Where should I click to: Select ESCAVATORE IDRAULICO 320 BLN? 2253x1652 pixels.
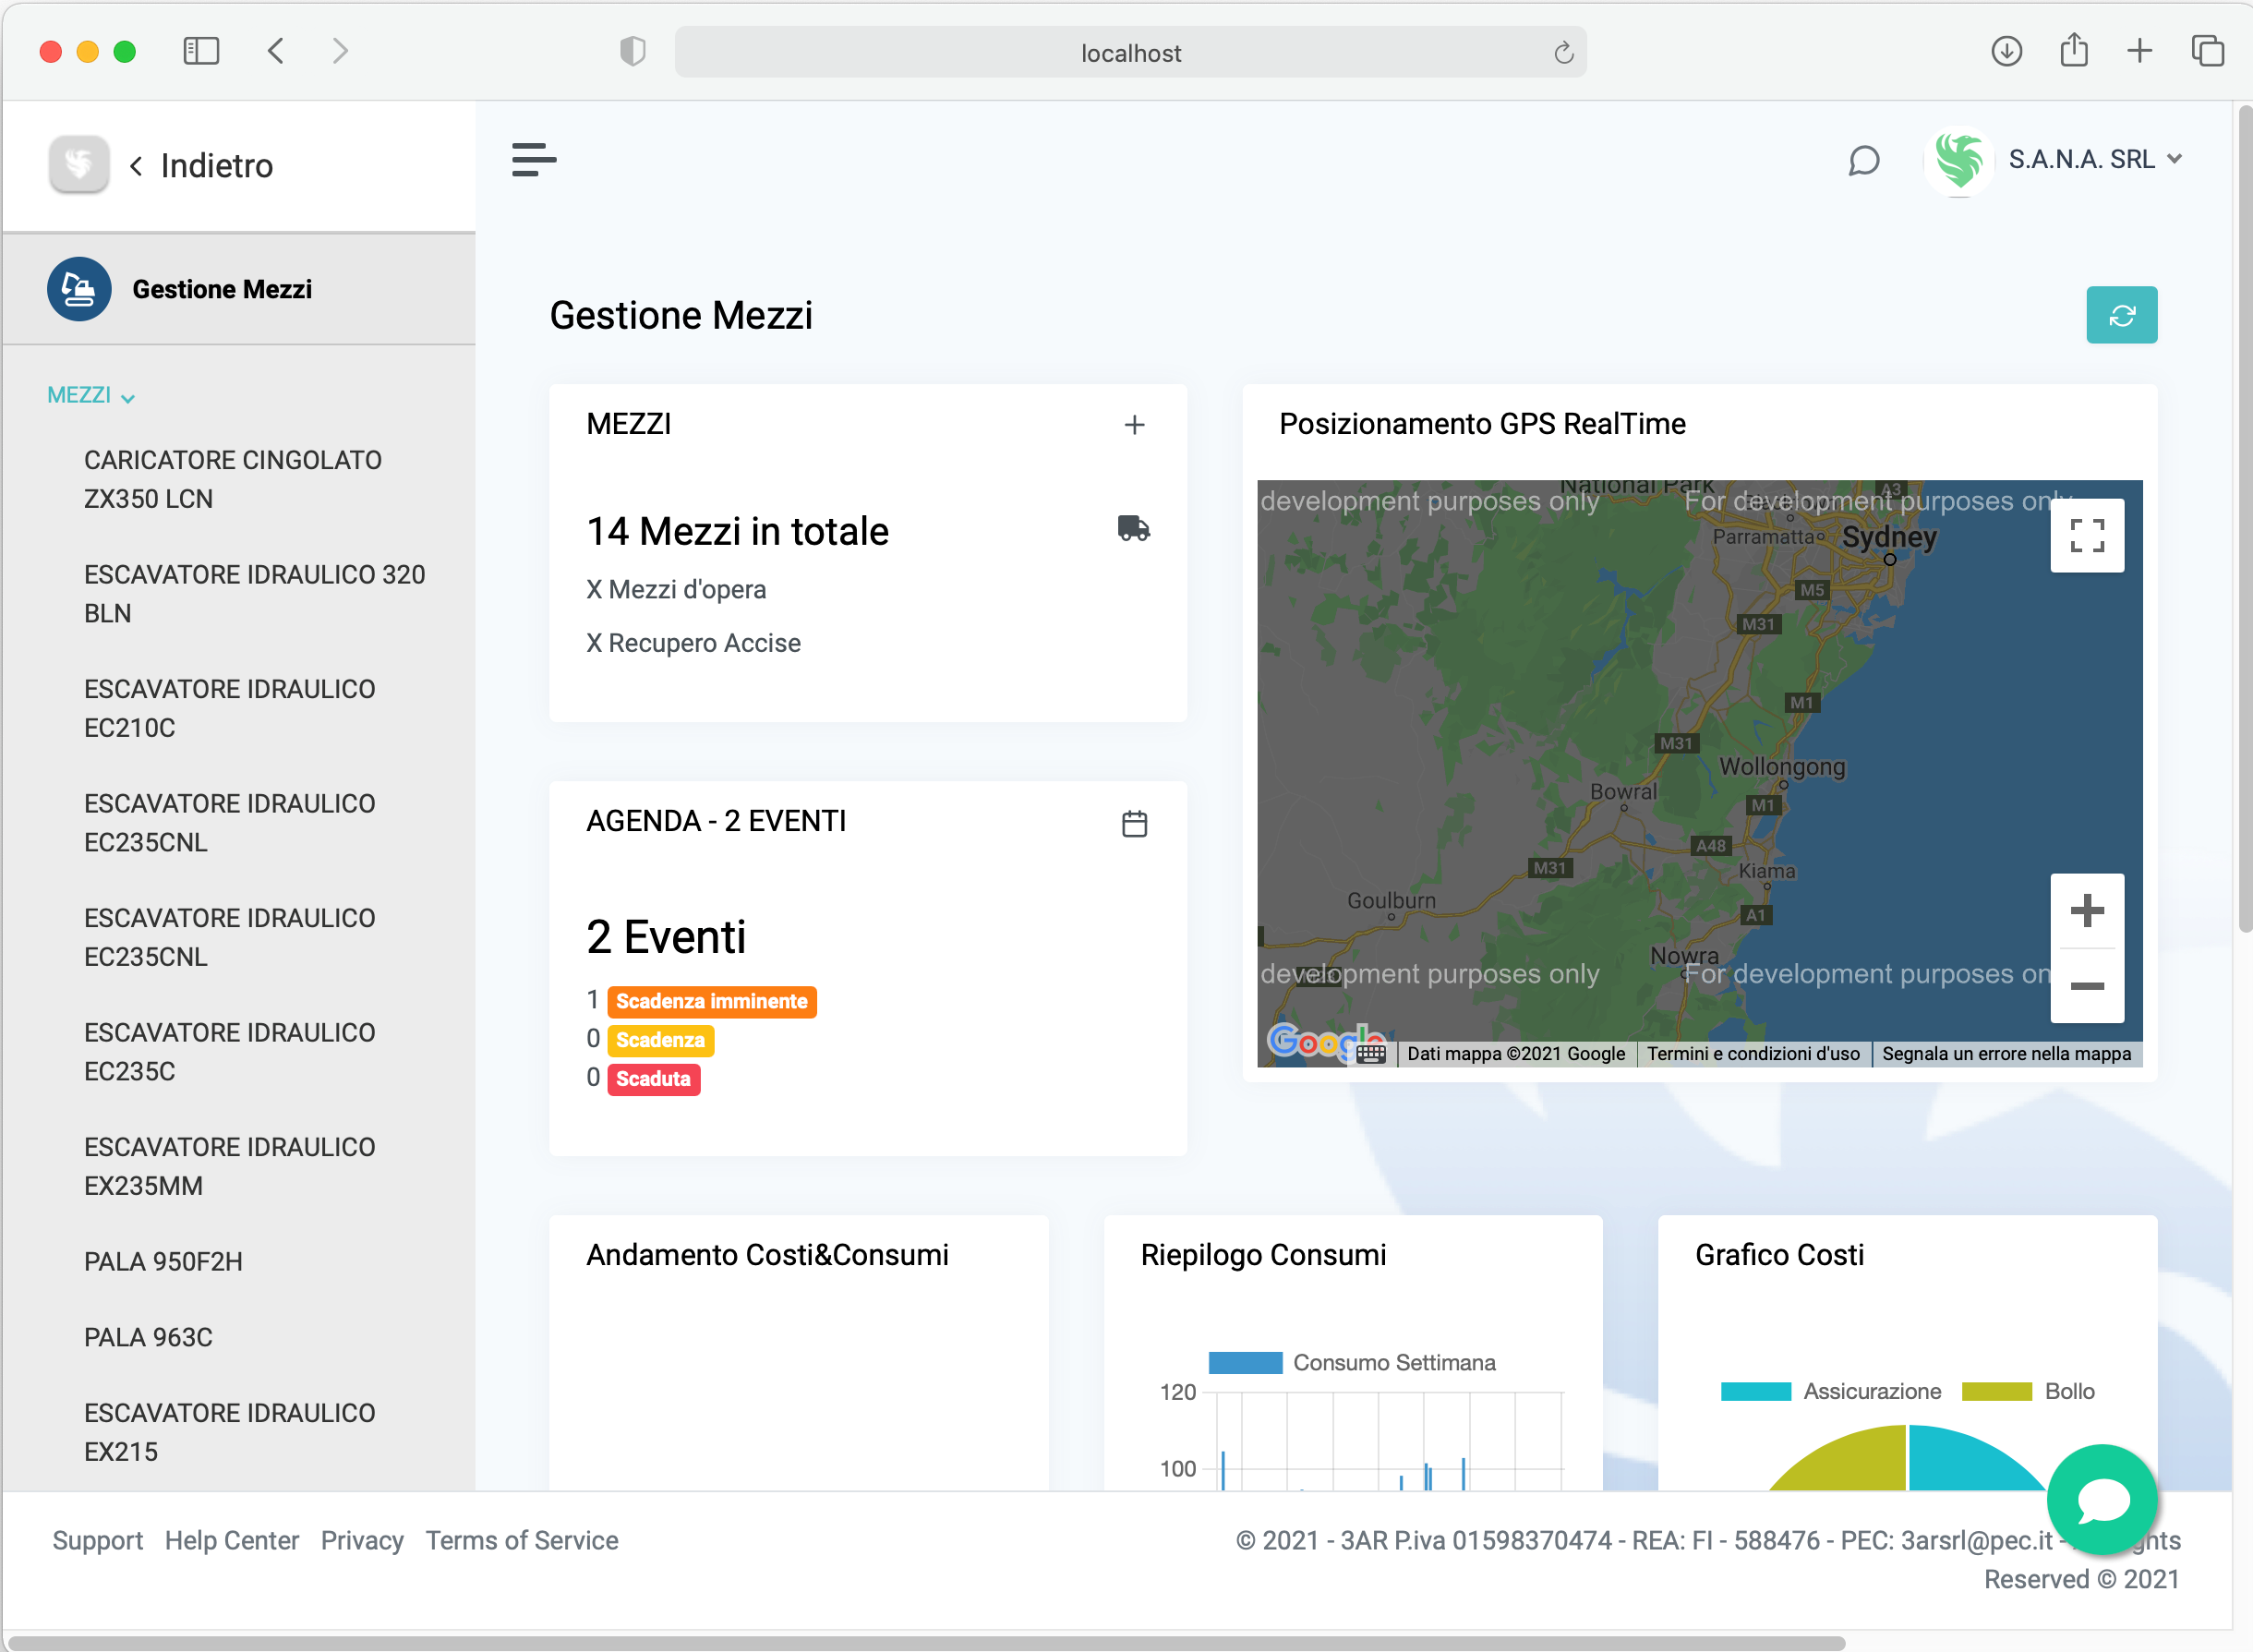click(254, 594)
